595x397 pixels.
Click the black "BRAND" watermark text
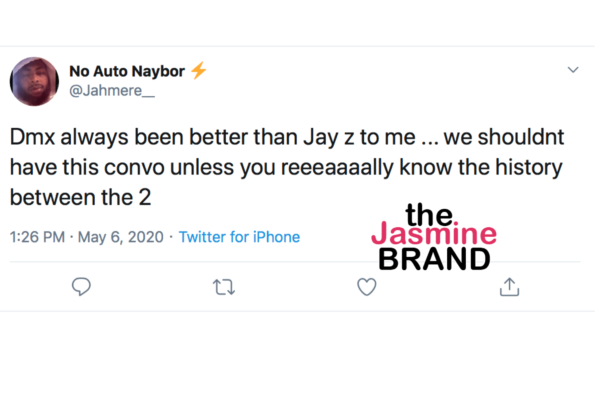pyautogui.click(x=434, y=259)
